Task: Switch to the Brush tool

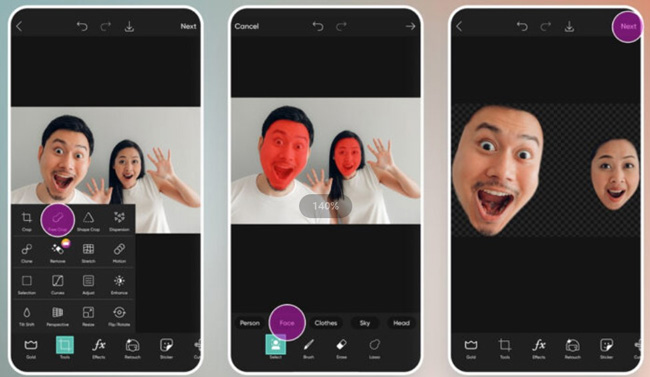Action: (308, 348)
